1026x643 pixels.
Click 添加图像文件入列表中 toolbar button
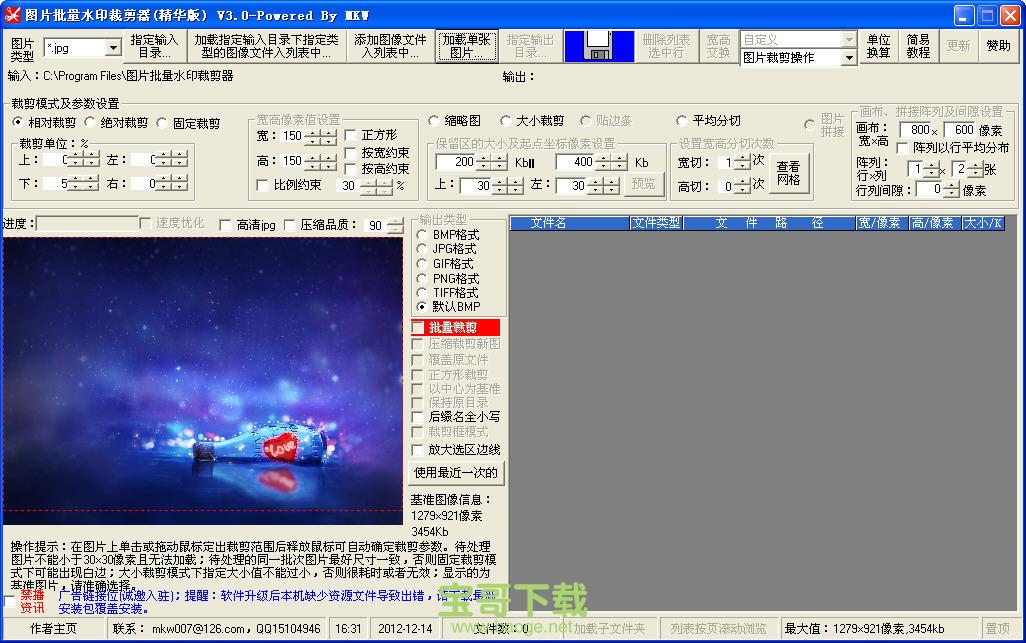tap(389, 46)
